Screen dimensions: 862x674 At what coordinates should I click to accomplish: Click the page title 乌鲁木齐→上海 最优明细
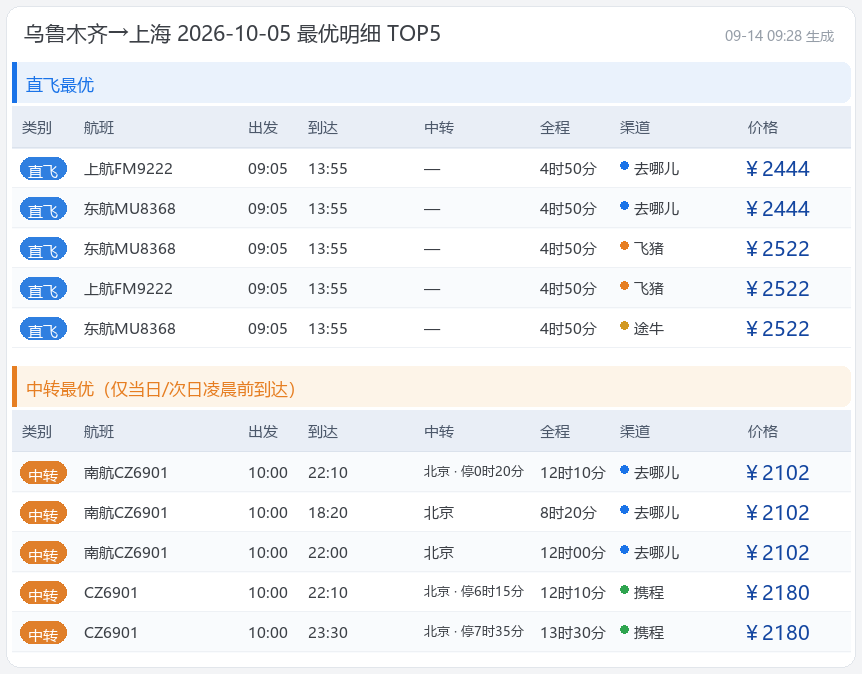pos(232,34)
